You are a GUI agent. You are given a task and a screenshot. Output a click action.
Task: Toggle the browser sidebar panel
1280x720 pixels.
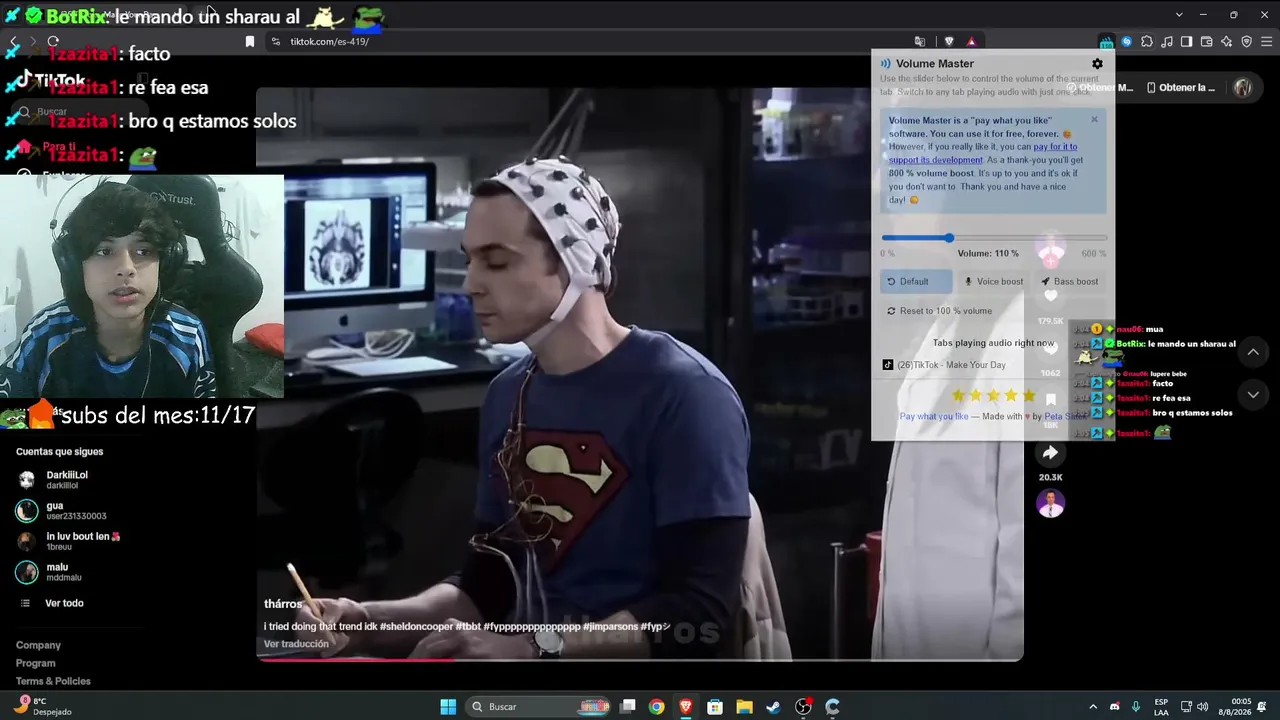tap(1187, 42)
